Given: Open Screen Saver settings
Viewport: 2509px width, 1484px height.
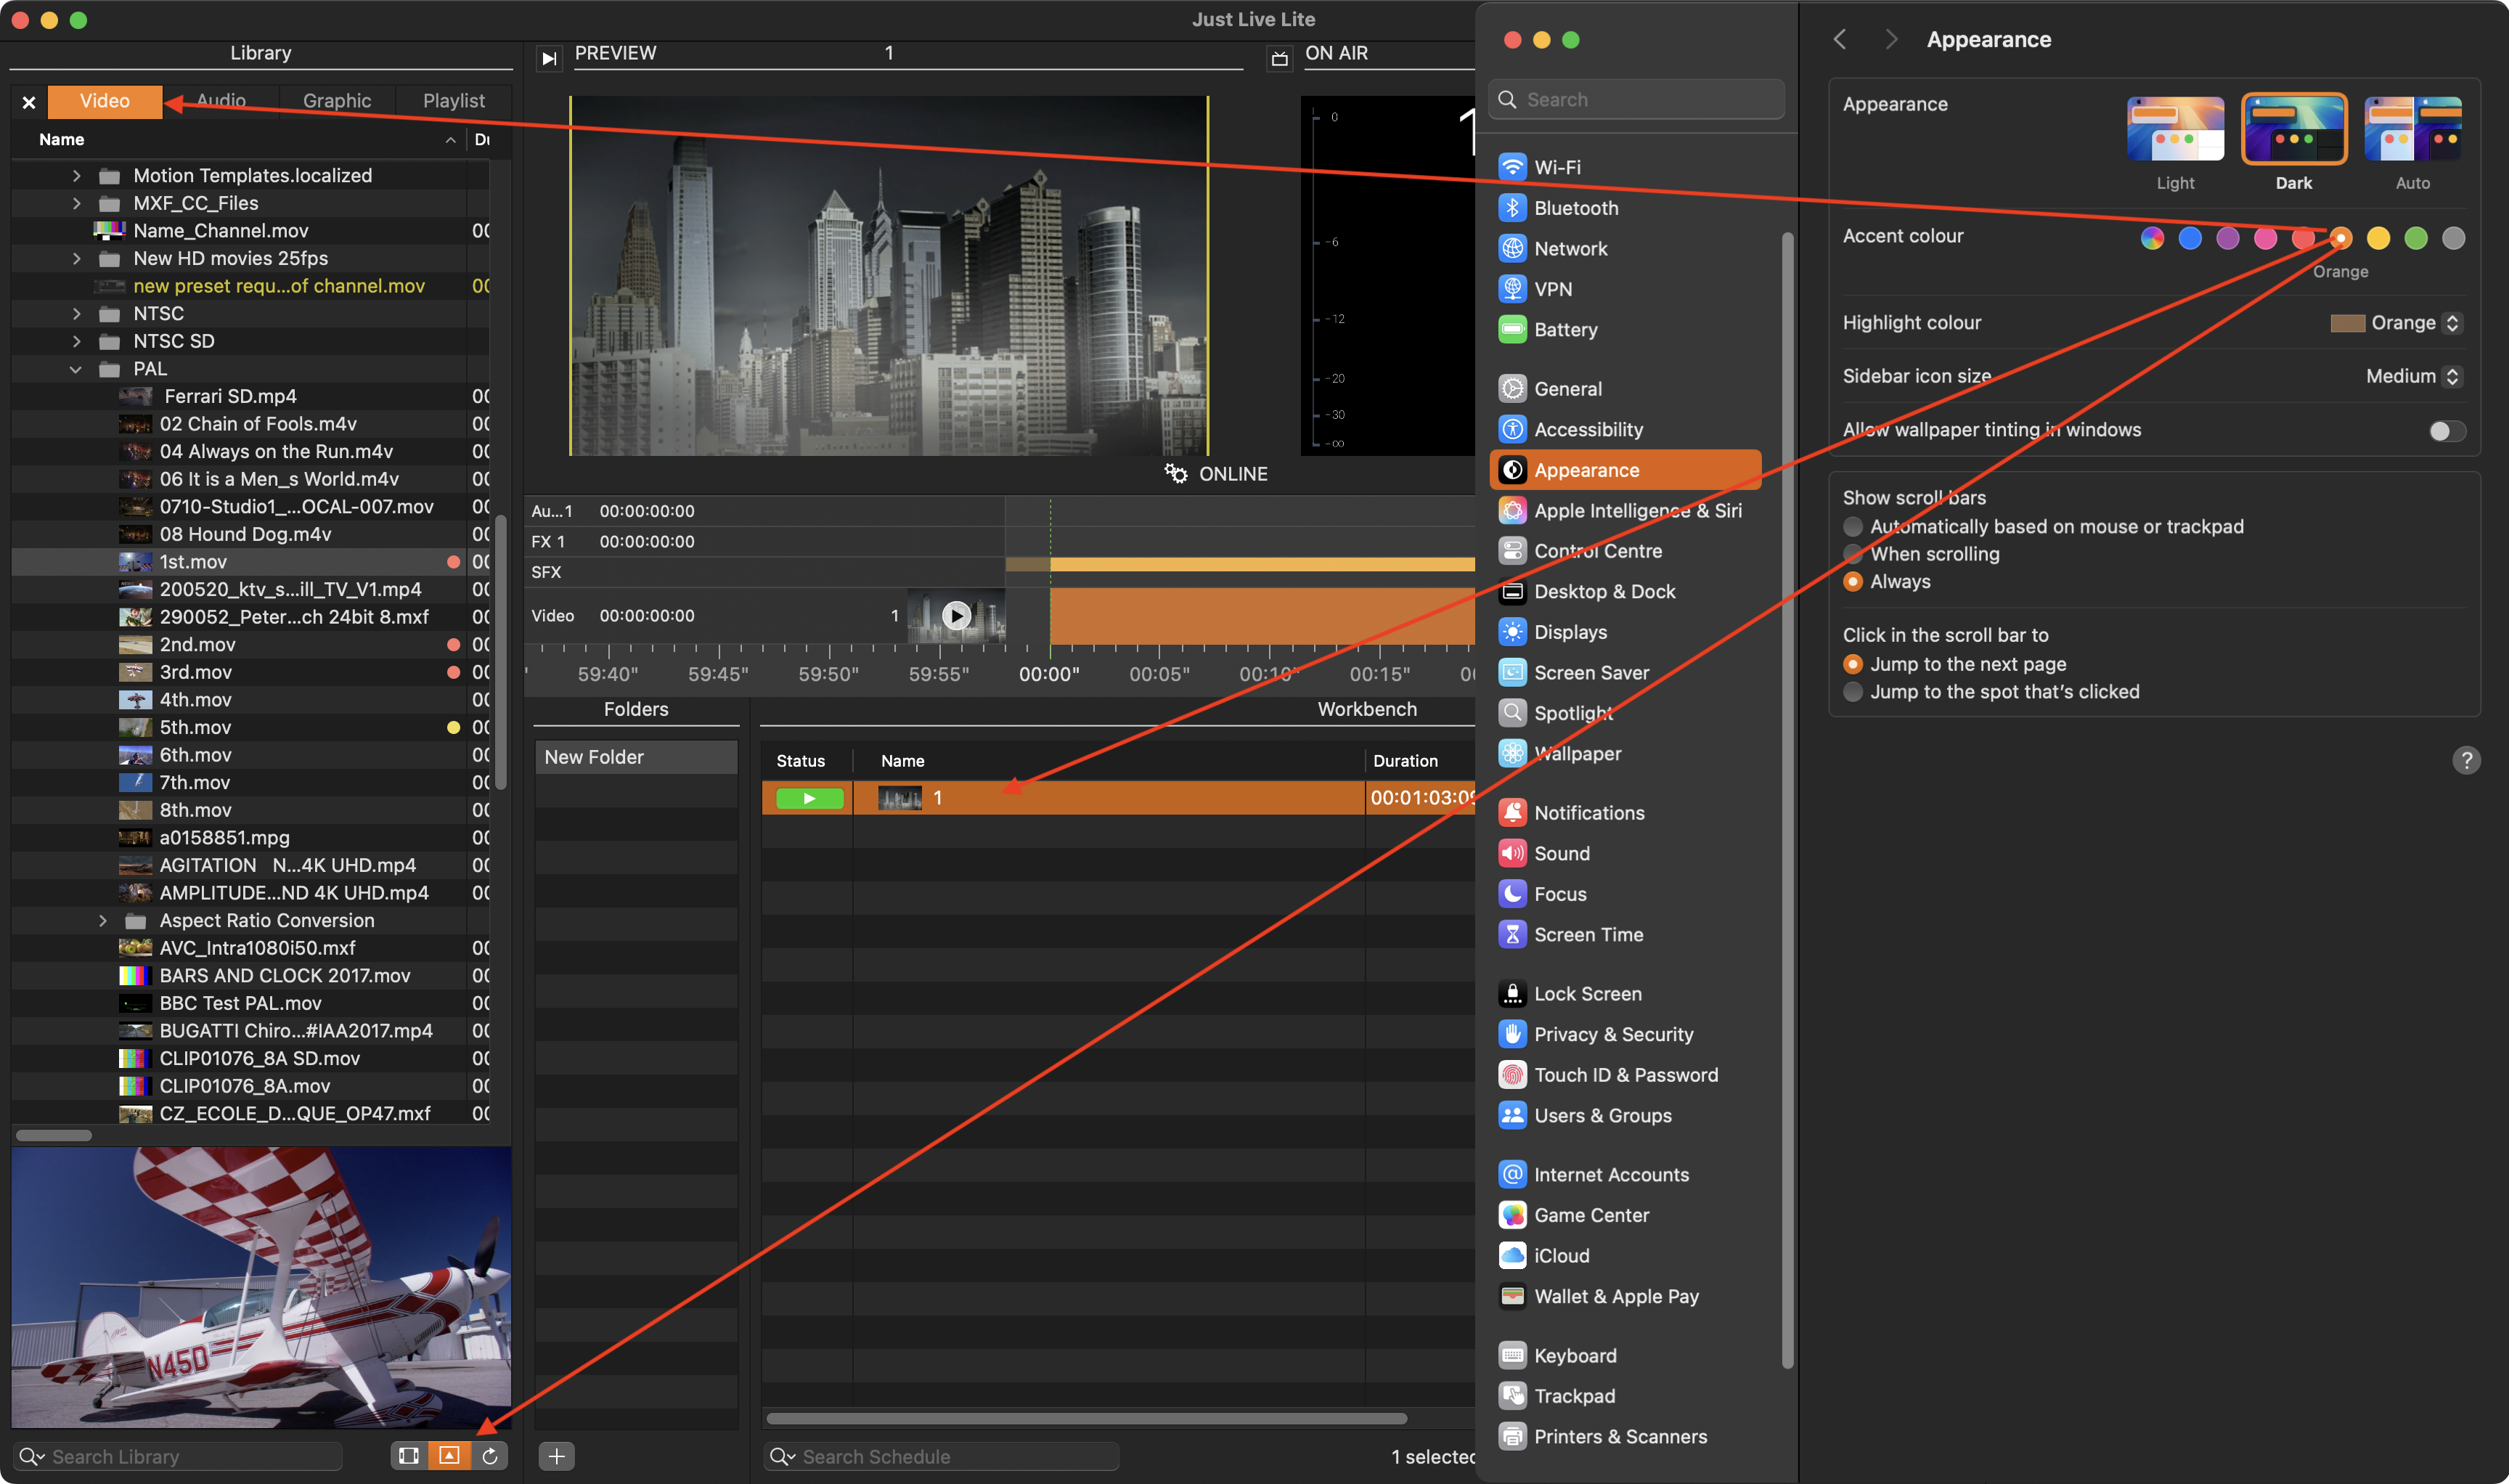Looking at the screenshot, I should click(1625, 672).
